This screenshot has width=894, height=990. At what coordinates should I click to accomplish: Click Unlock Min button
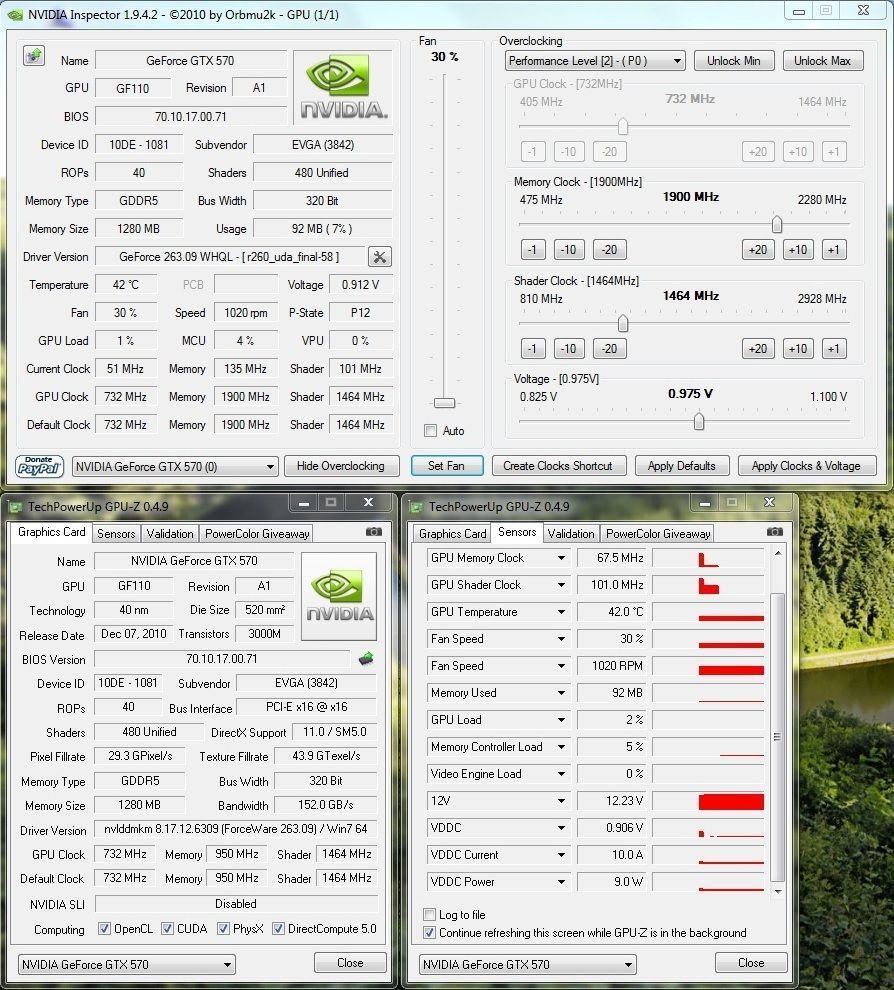(x=734, y=61)
